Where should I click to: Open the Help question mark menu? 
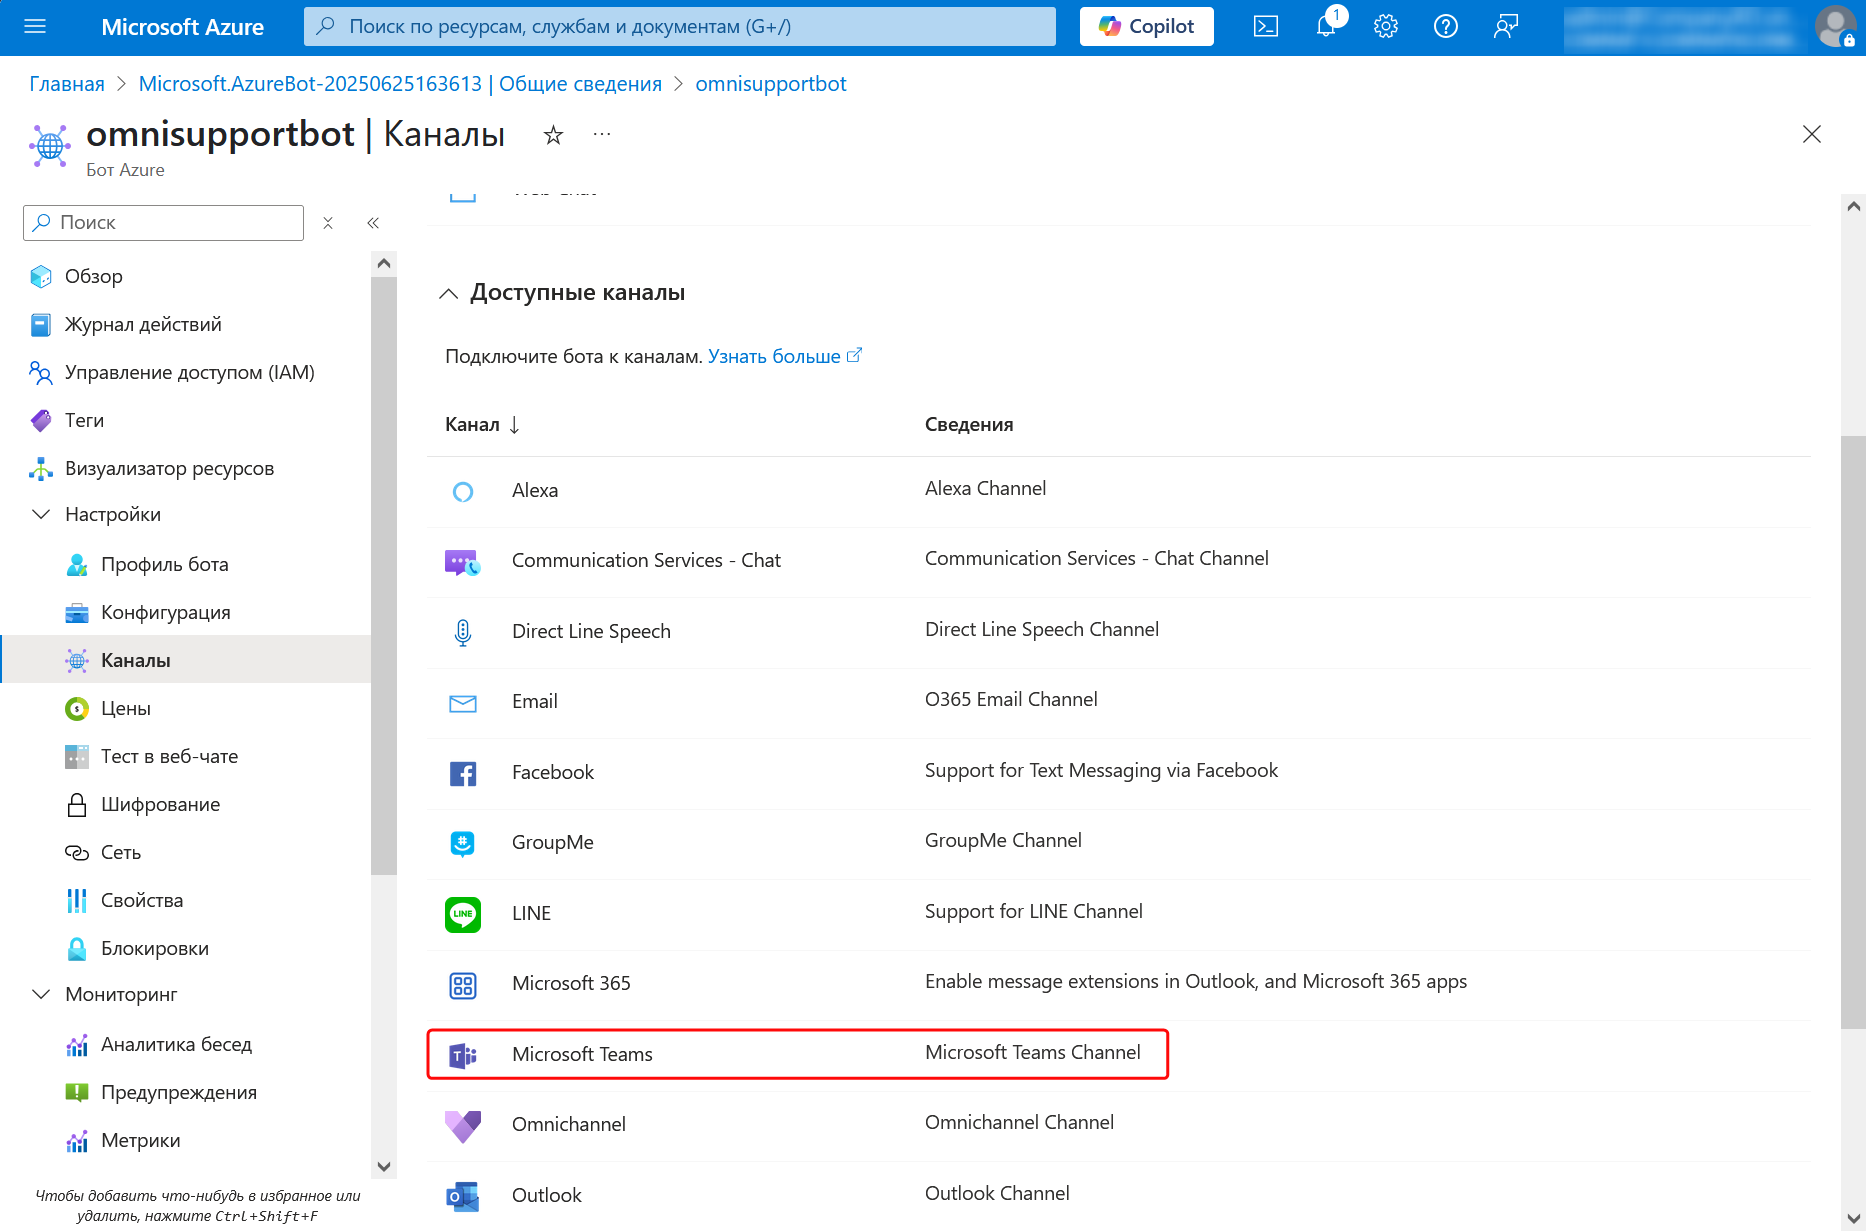point(1446,27)
